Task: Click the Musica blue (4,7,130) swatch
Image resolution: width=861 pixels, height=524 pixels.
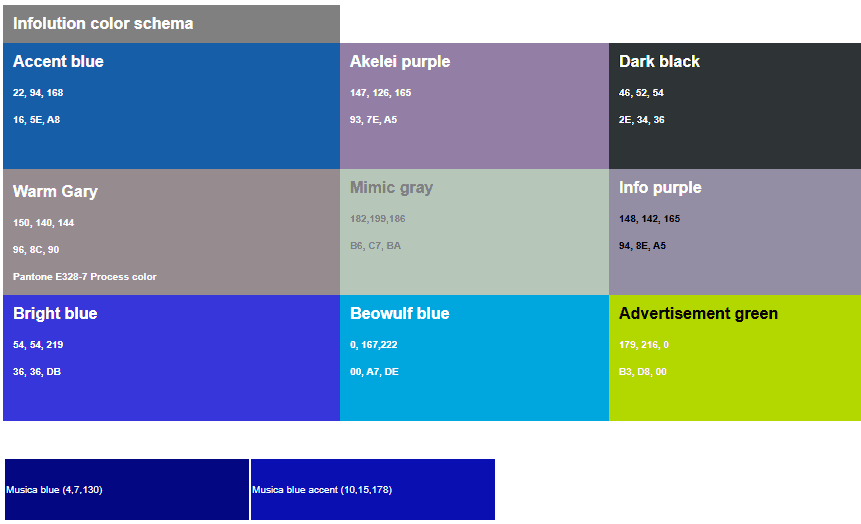Action: click(127, 489)
